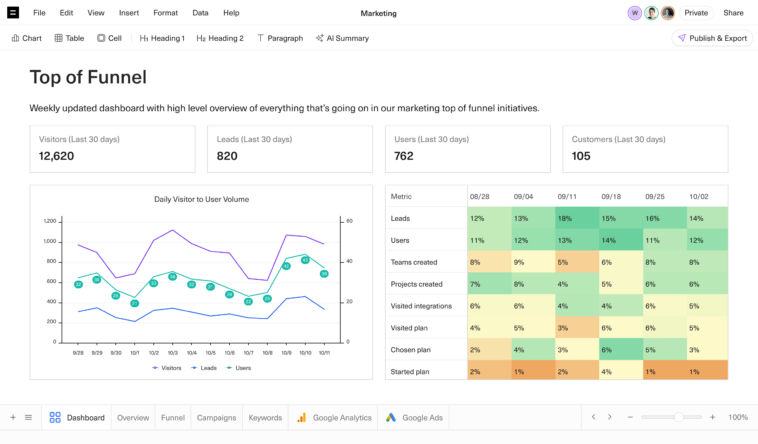Add a new sheet with plus icon
The height and width of the screenshot is (444, 758).
13,417
